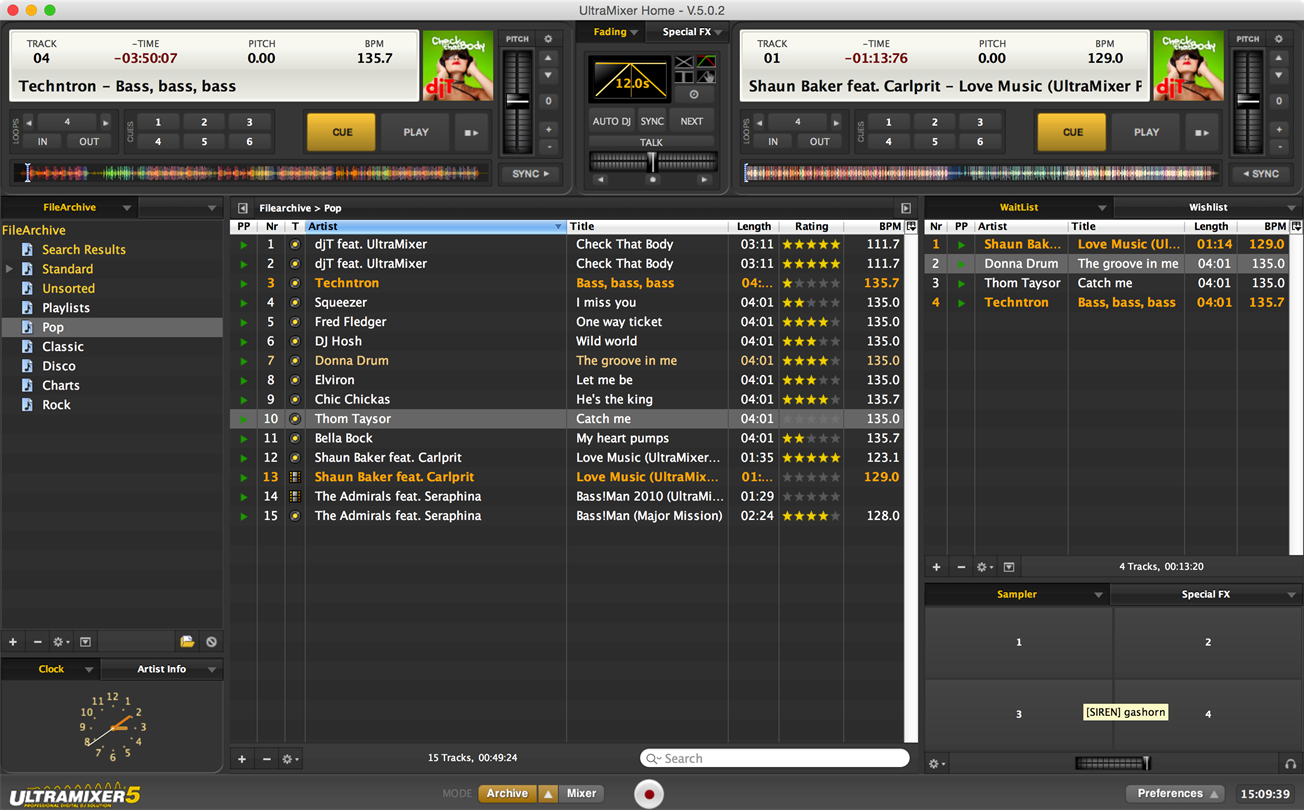Open the Sampler dropdown arrow
This screenshot has width=1304, height=810.
(x=1098, y=595)
